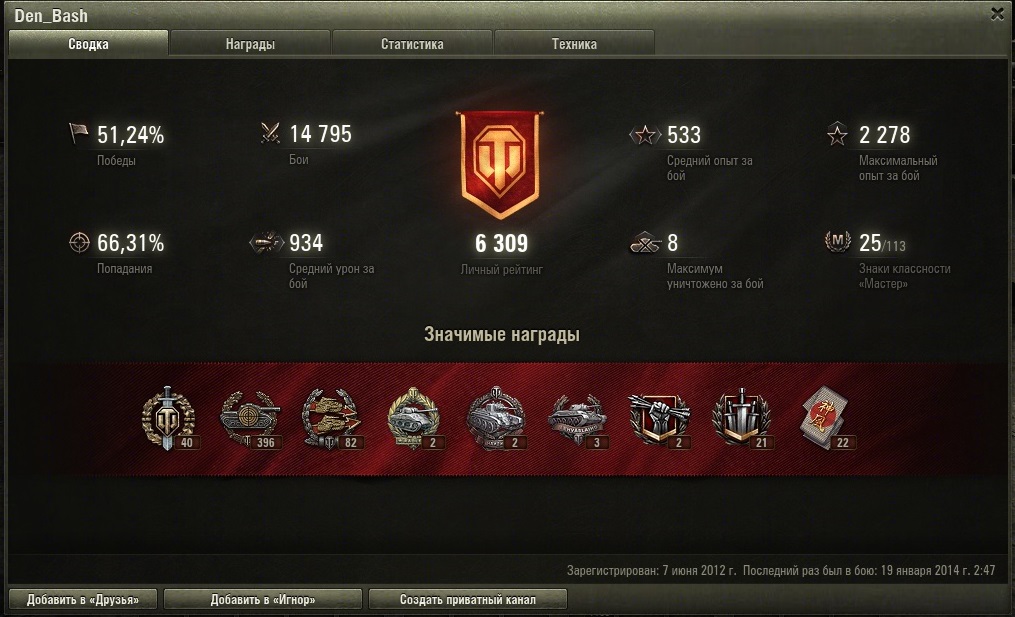Screen dimensions: 1015x617
Task: Click Создать приватный канал button
Action: (x=467, y=600)
